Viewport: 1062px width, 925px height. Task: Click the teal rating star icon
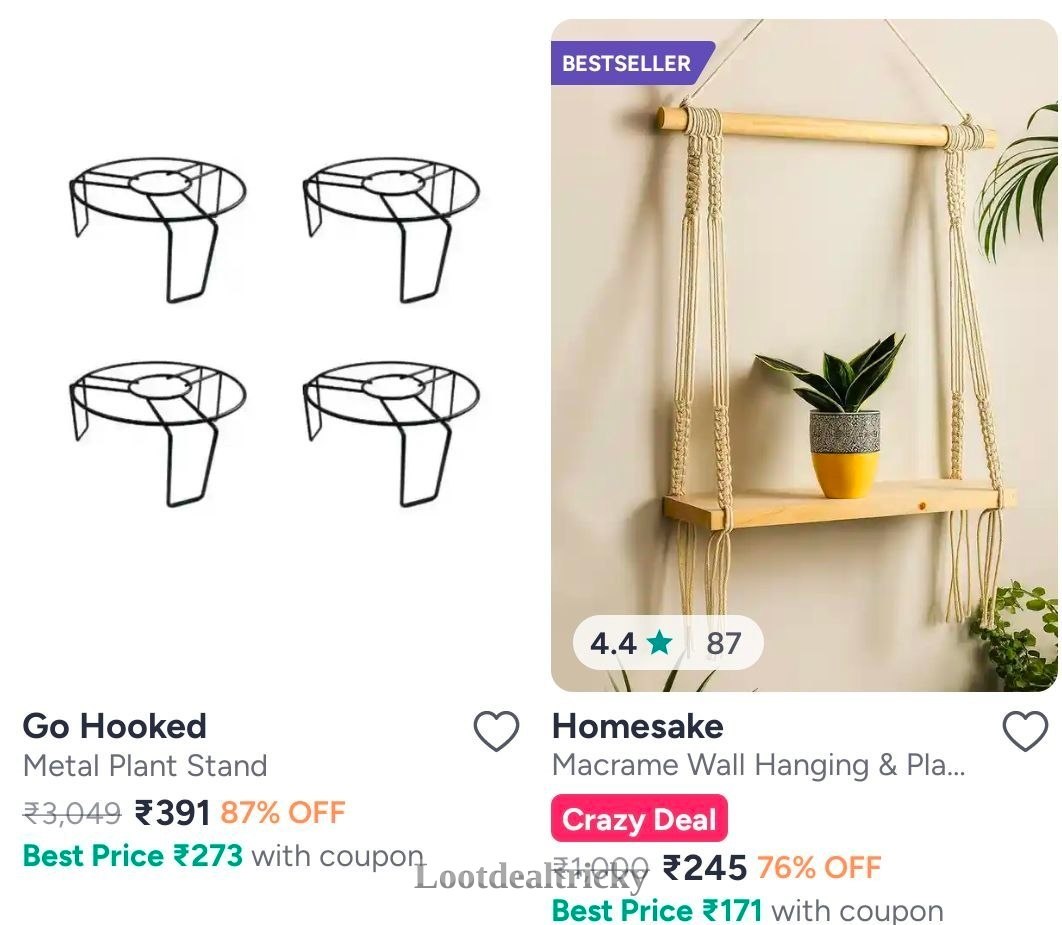click(x=659, y=642)
